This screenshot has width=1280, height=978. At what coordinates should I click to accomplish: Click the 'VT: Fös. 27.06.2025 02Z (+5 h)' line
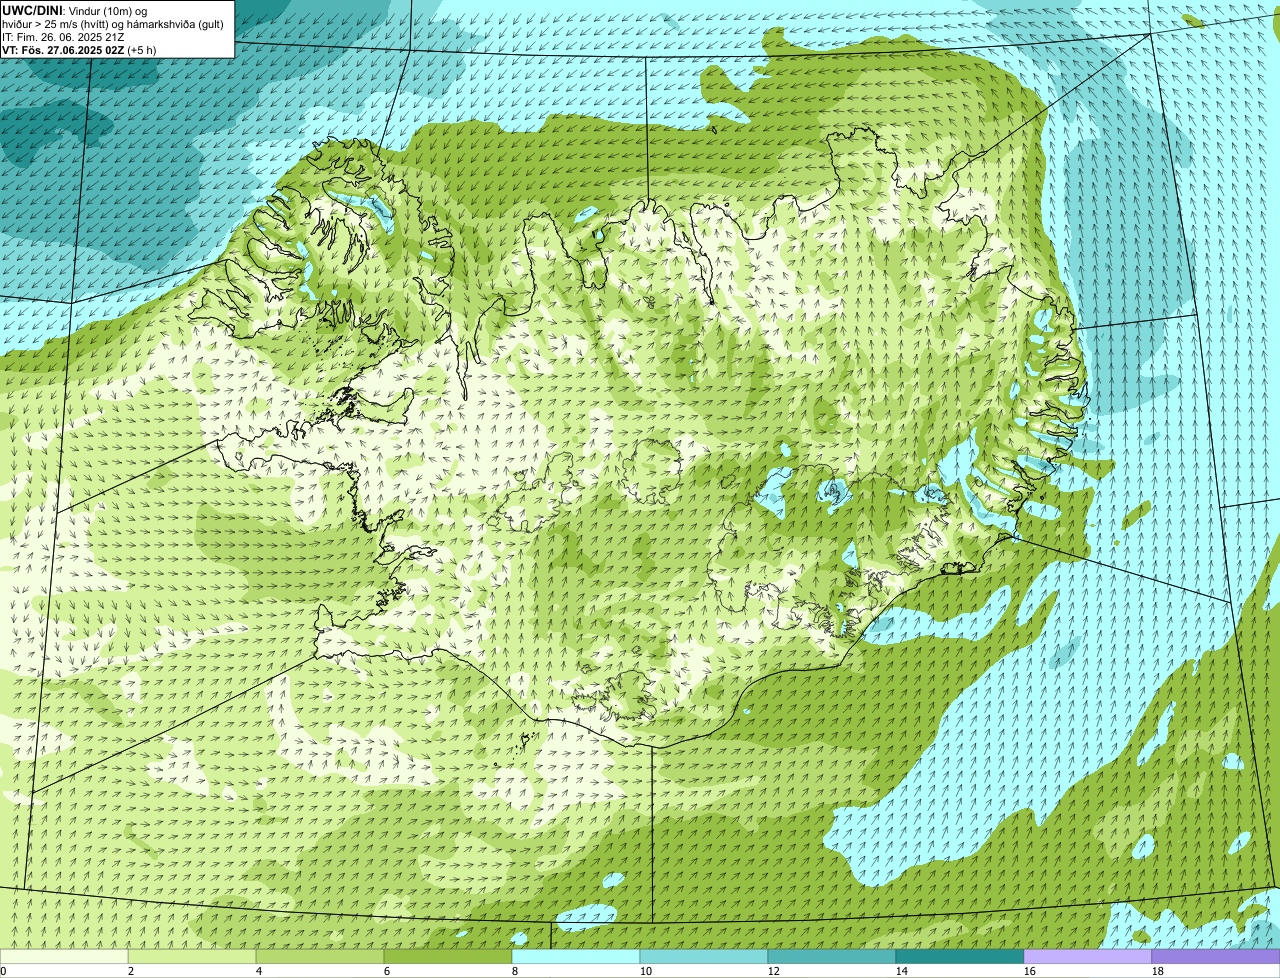pyautogui.click(x=79, y=50)
